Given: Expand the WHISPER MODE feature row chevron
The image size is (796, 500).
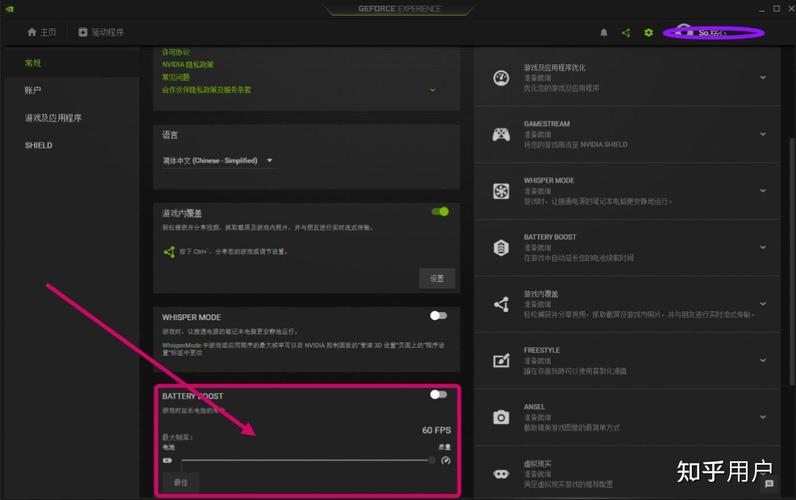Looking at the screenshot, I should tap(763, 190).
